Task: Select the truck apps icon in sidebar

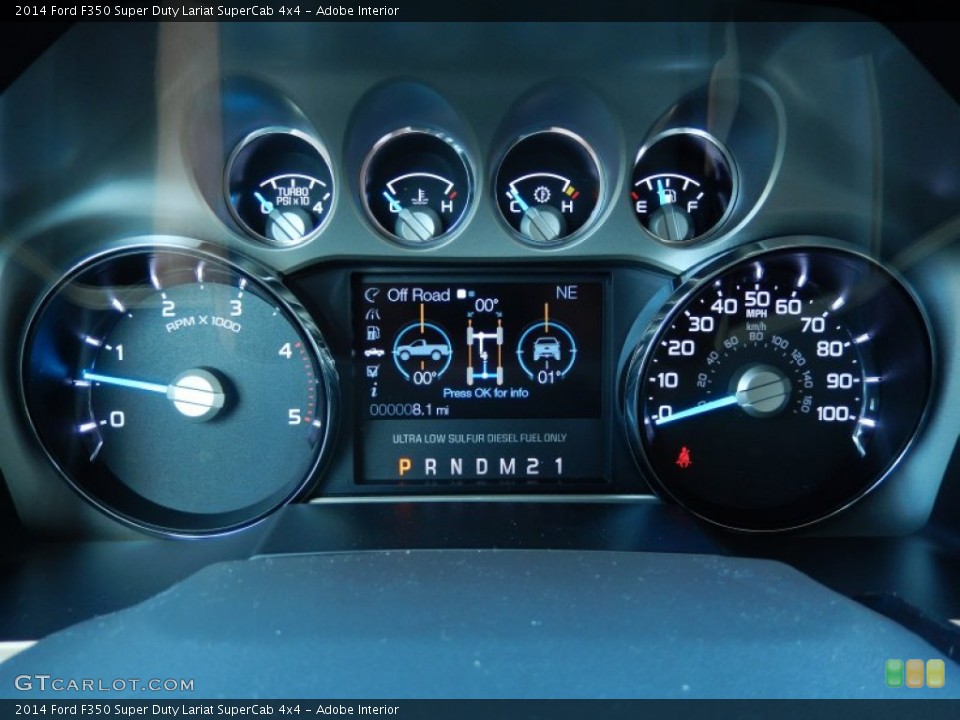Action: point(373,352)
